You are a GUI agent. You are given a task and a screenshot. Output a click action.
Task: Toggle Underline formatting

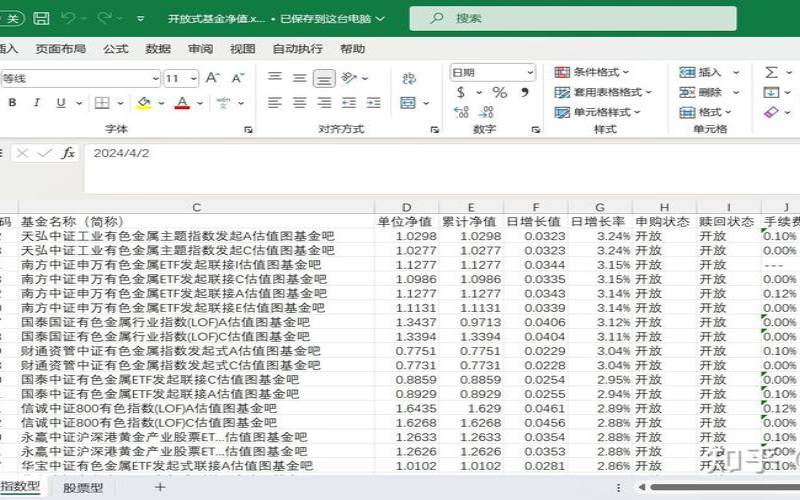coord(61,103)
